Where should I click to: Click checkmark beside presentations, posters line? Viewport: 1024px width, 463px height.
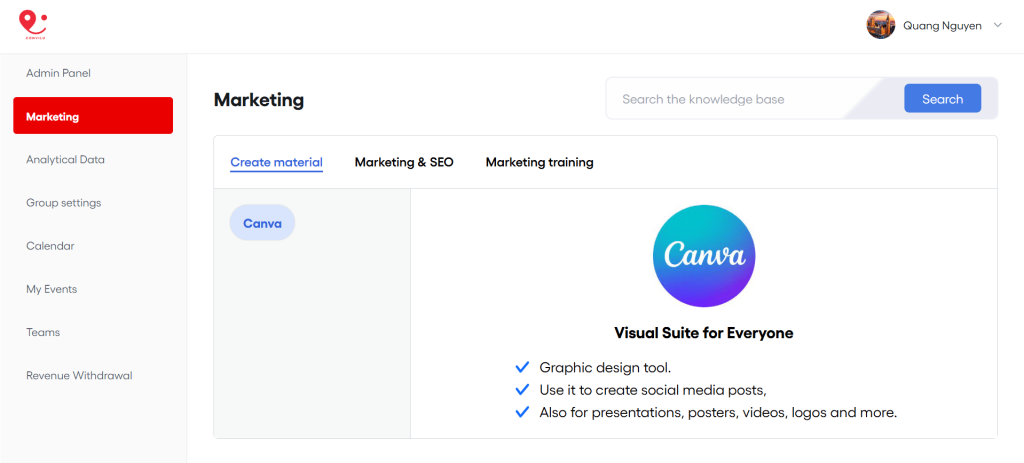point(521,411)
